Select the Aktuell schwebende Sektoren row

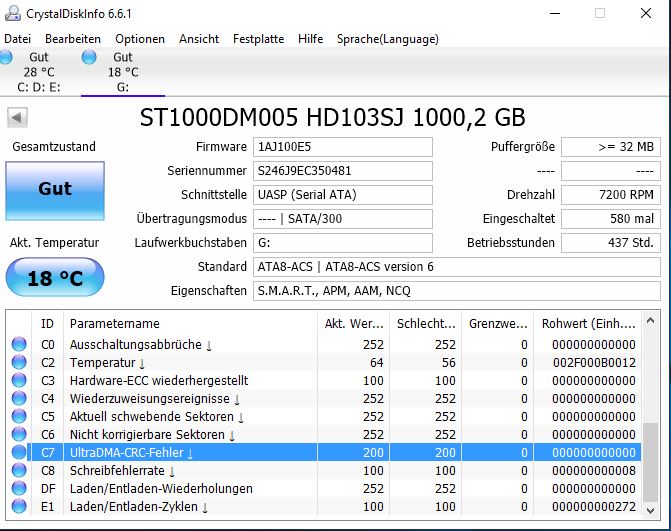click(x=324, y=416)
